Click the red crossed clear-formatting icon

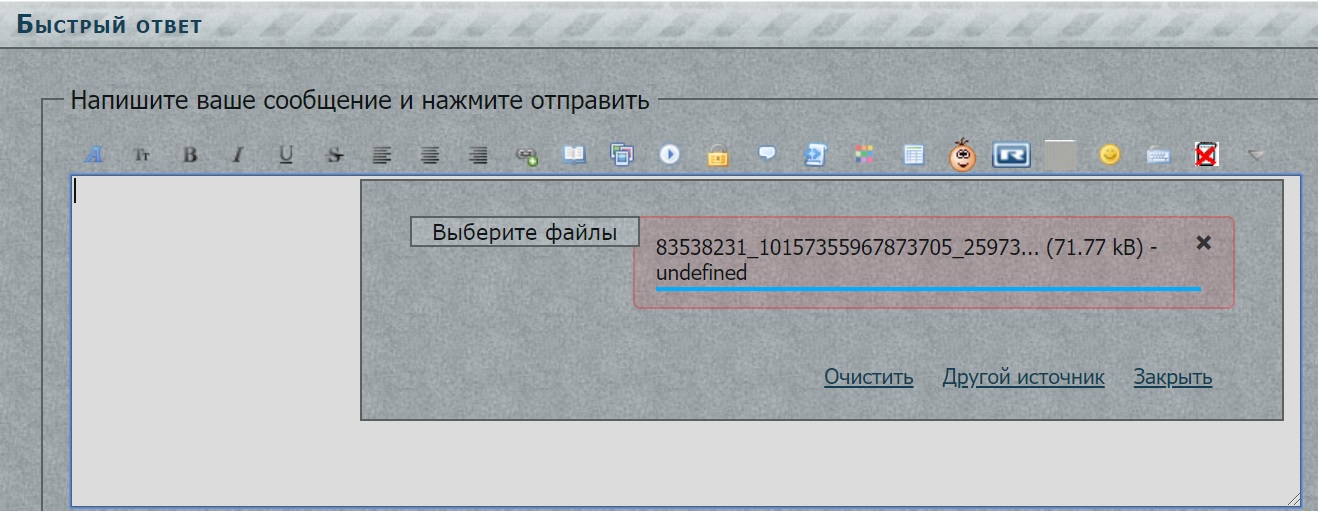[1206, 155]
